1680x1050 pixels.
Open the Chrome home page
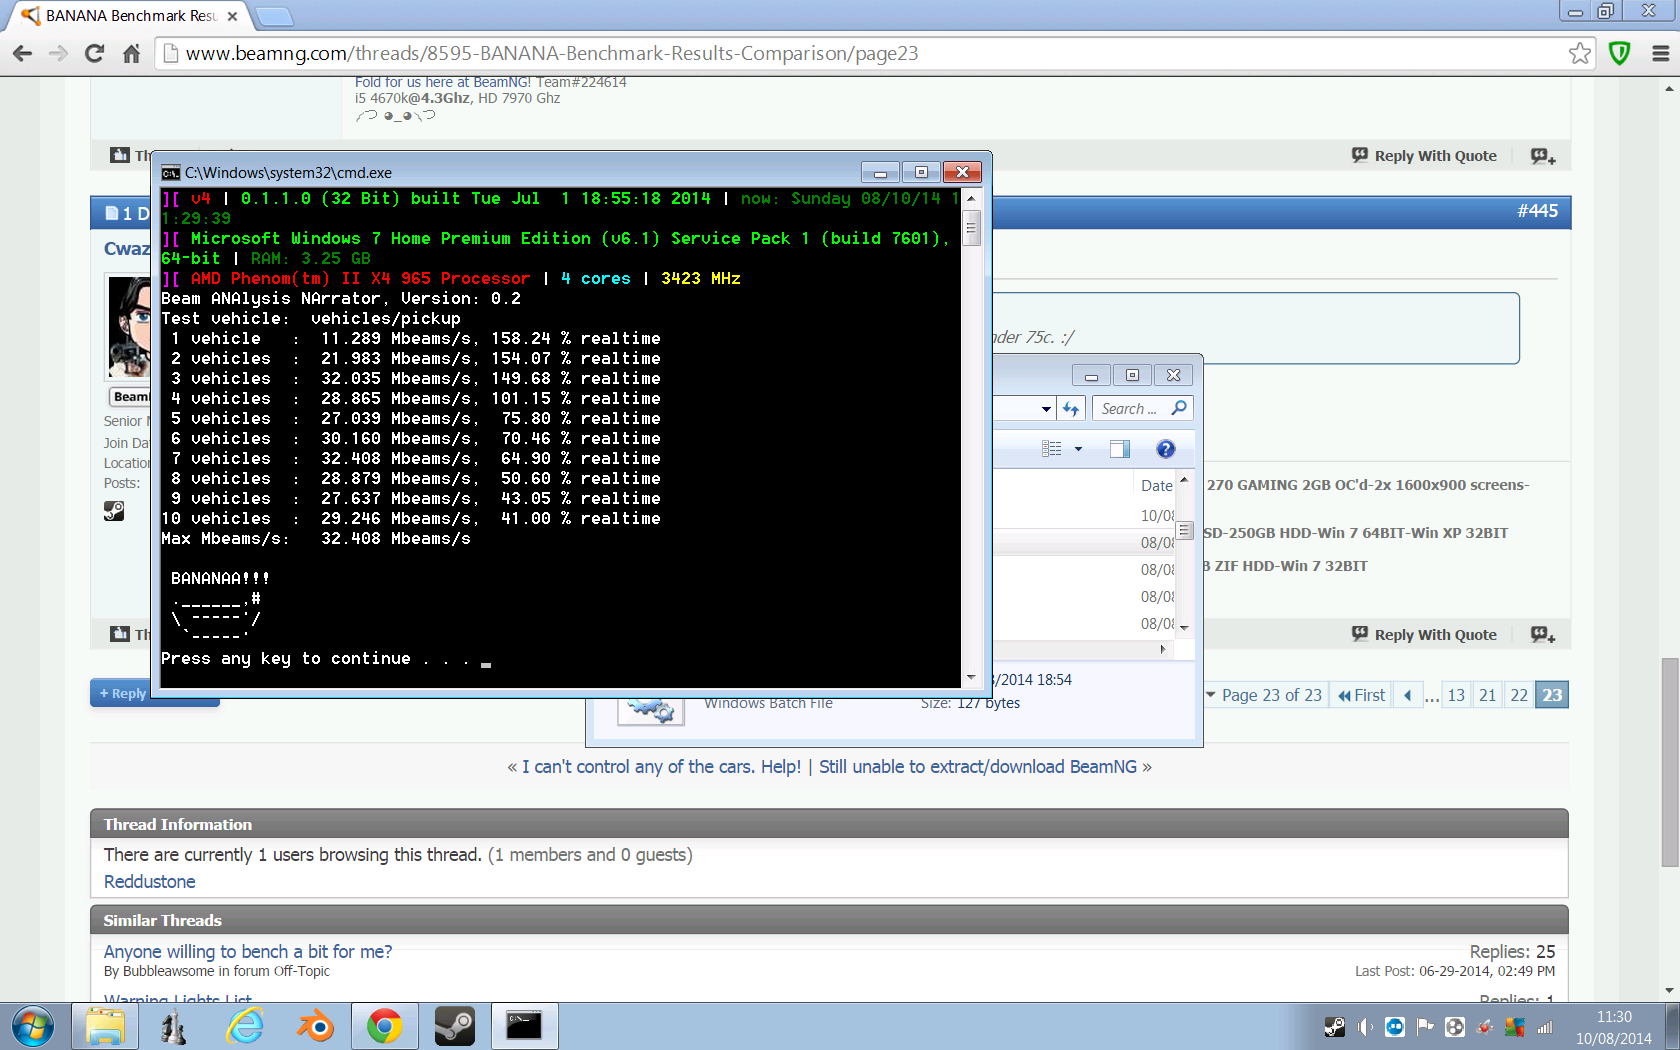point(131,53)
